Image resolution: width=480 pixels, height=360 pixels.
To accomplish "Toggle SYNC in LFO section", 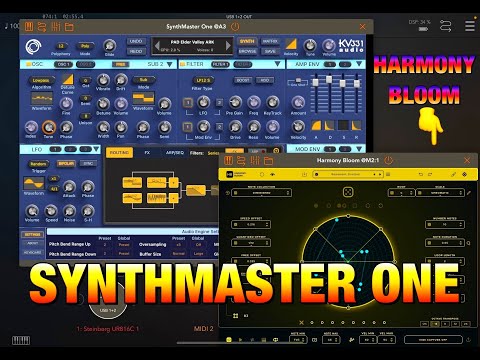I will click(x=88, y=163).
